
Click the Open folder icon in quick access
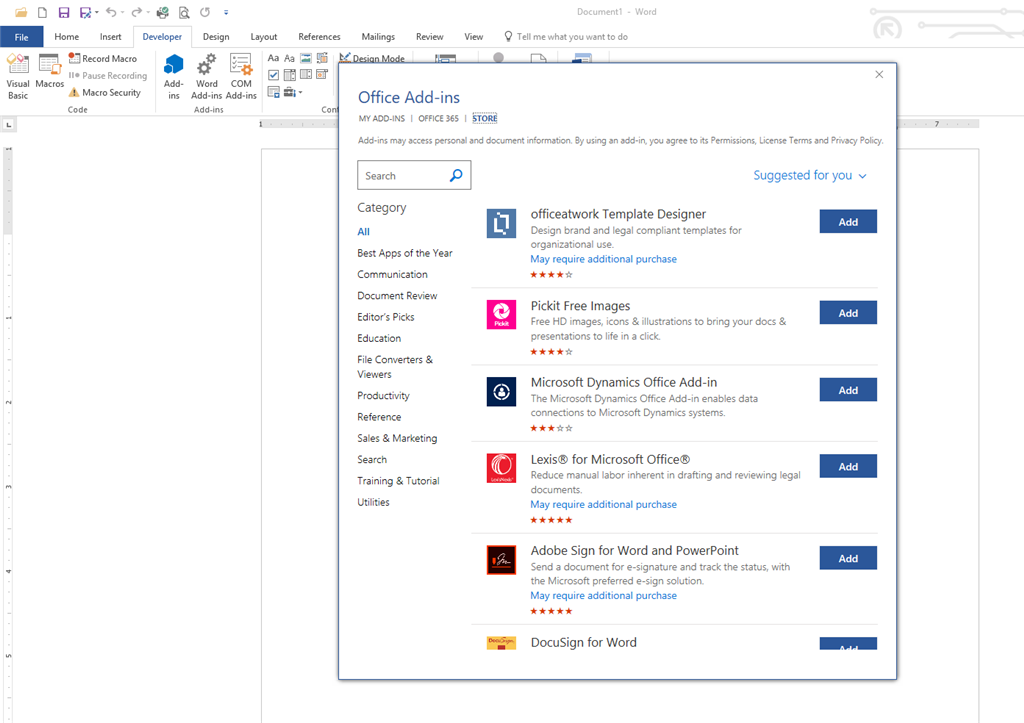pyautogui.click(x=21, y=12)
